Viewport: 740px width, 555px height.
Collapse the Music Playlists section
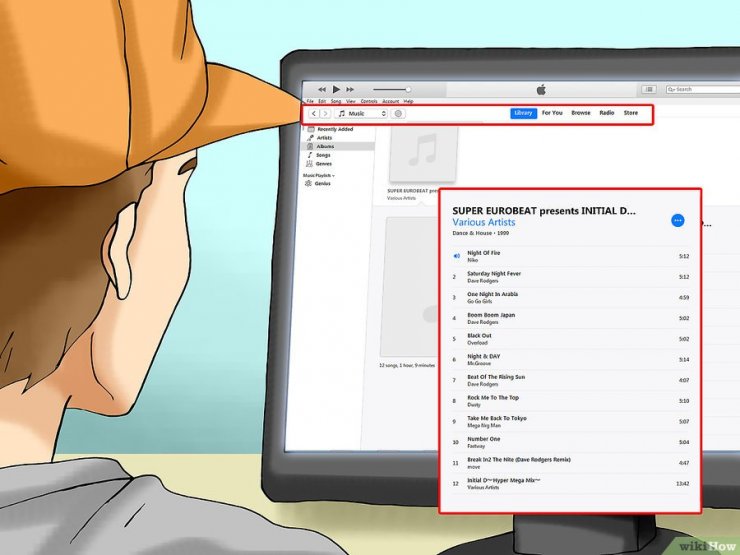[319, 176]
